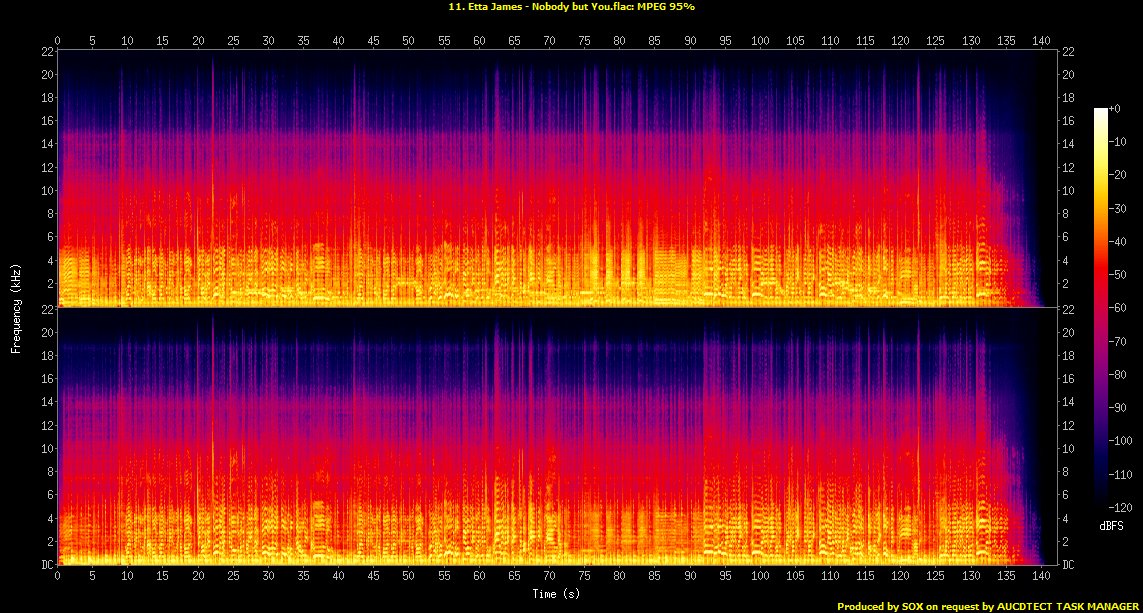The height and width of the screenshot is (613, 1143).
Task: Select the 140 mark on the top time axis
Action: (1041, 41)
